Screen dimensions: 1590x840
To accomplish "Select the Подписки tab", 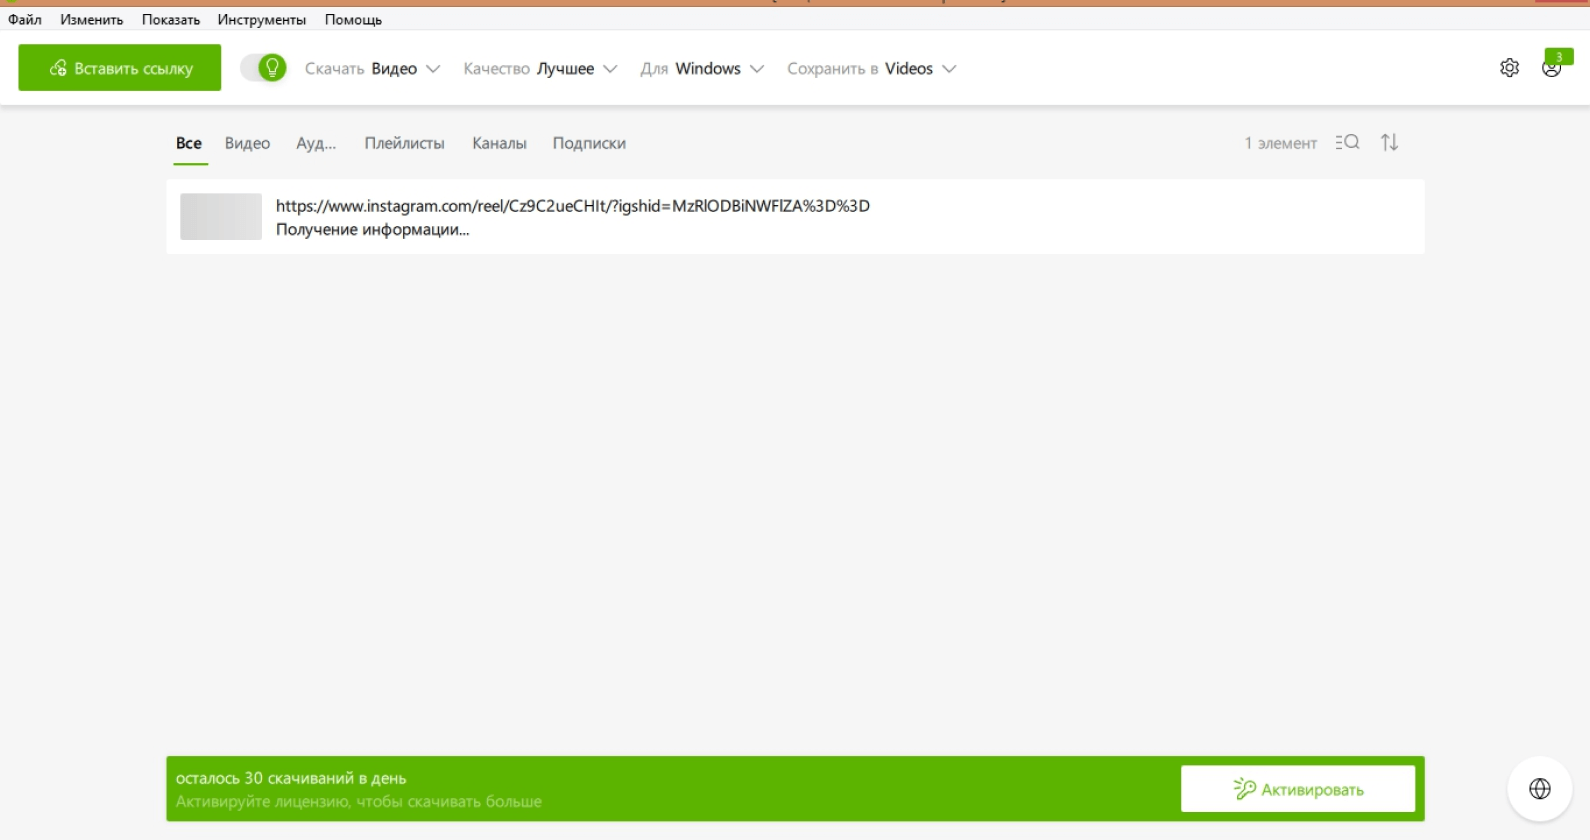I will (589, 144).
